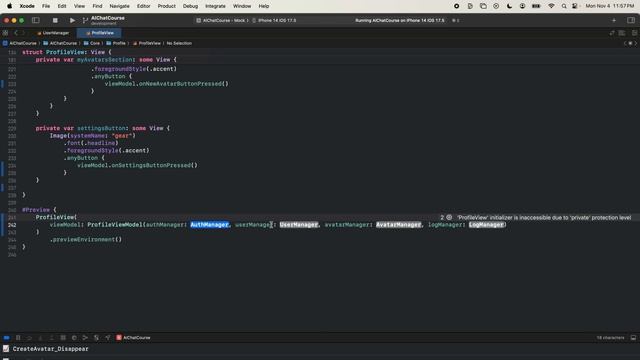The image size is (640, 360).
Task: Go forward in editor history
Action: 23,33
